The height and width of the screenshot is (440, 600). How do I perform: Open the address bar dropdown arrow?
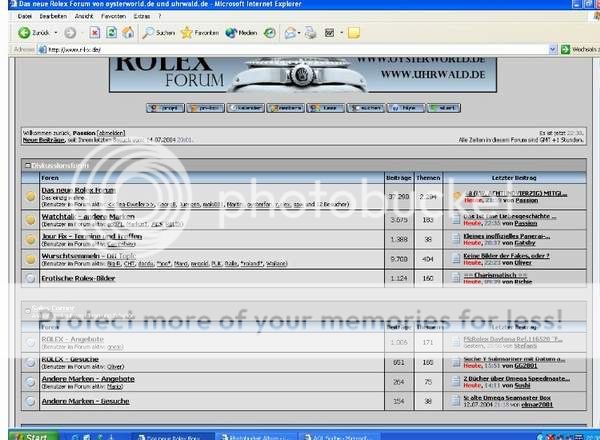553,49
